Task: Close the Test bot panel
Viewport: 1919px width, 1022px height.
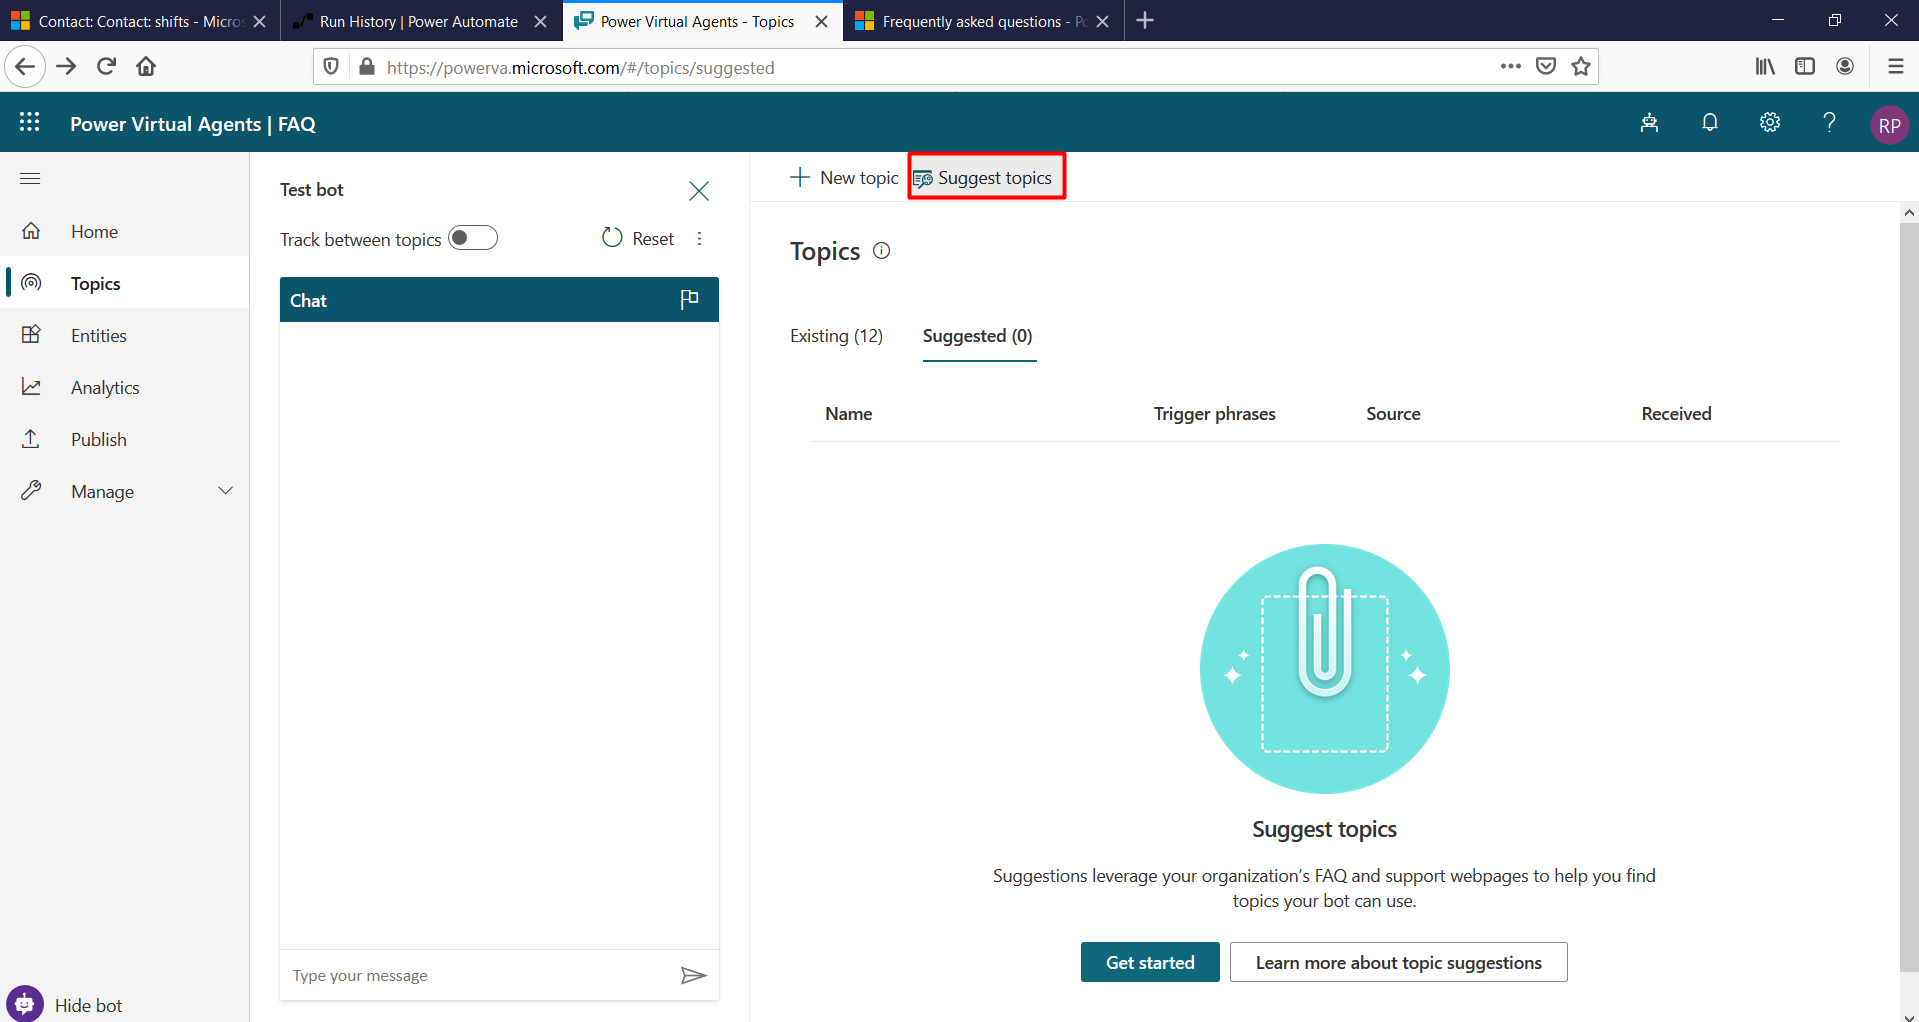Action: click(x=699, y=191)
